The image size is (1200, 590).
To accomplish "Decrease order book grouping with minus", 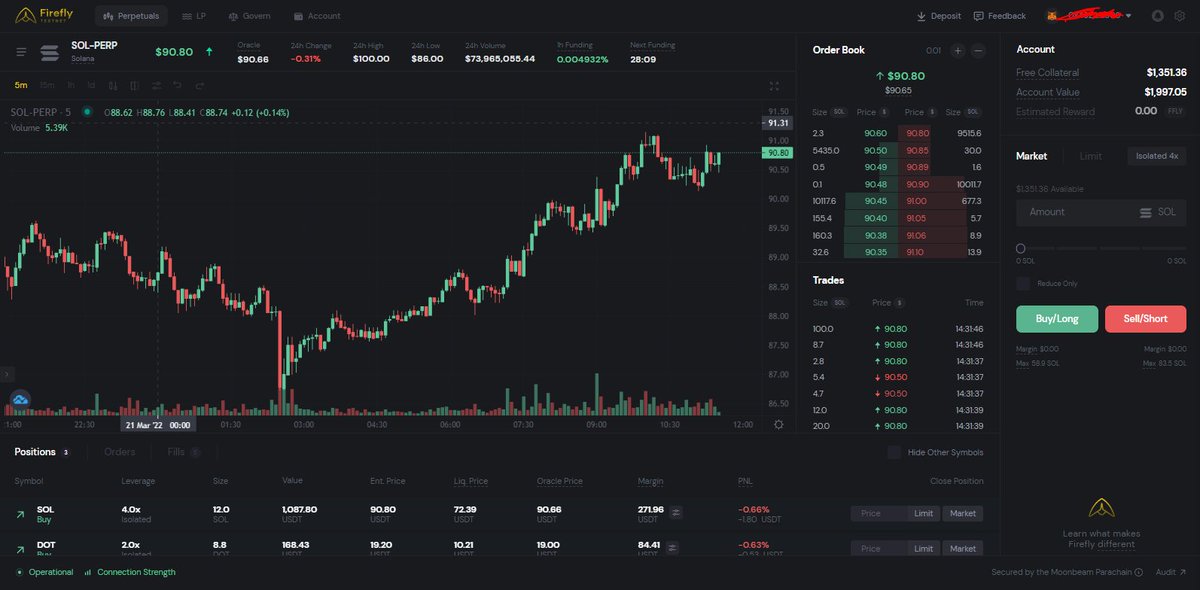I will pos(978,50).
